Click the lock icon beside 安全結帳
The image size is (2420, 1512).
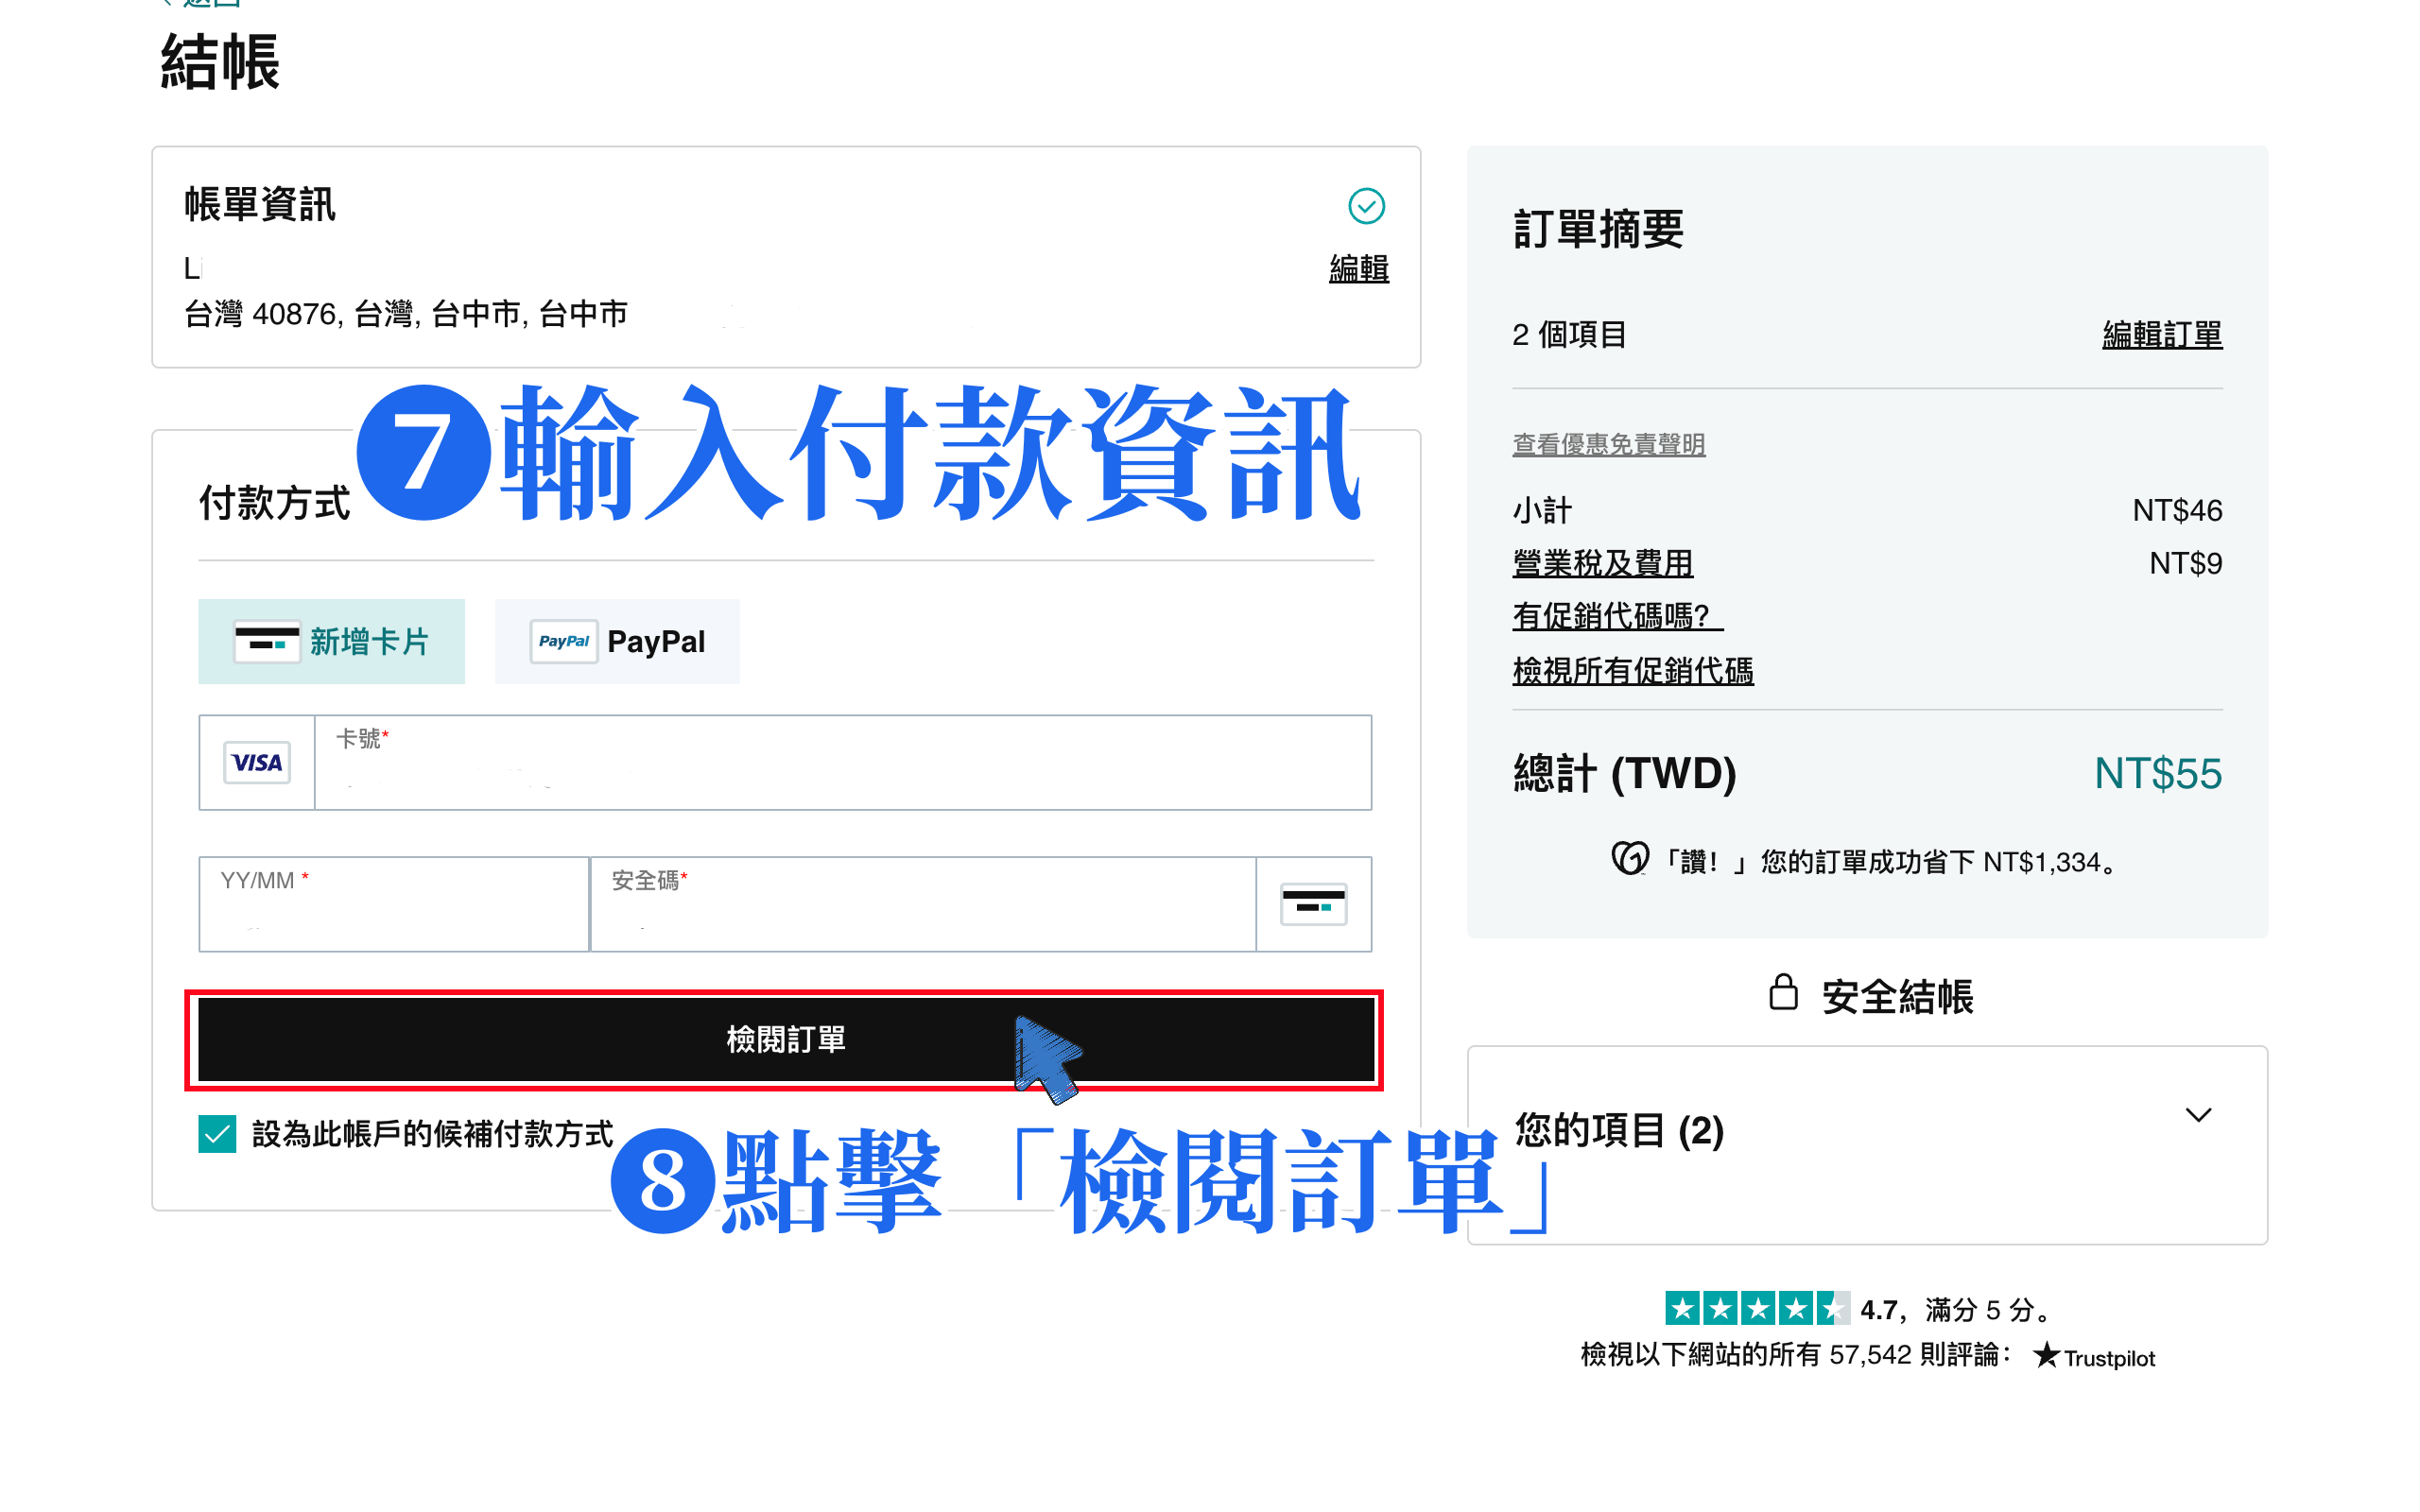click(x=1783, y=993)
